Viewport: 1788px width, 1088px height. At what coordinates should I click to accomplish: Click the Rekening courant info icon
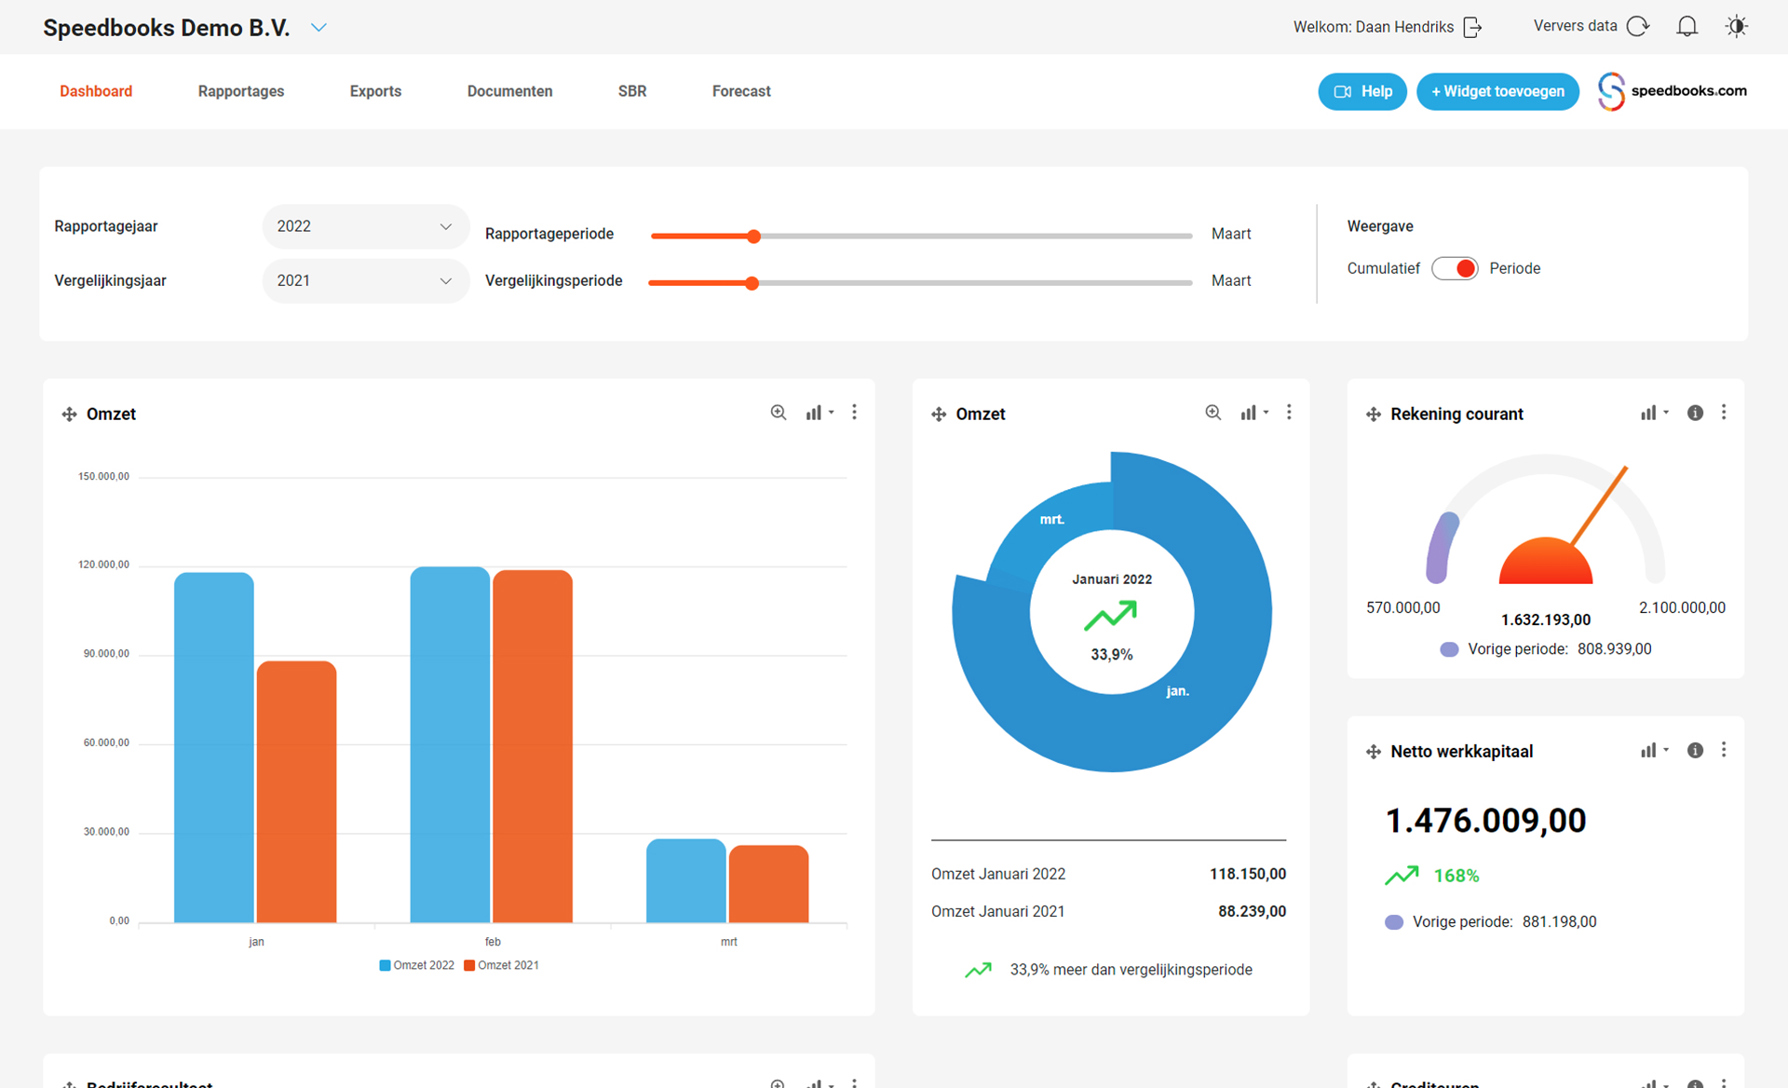coord(1694,413)
